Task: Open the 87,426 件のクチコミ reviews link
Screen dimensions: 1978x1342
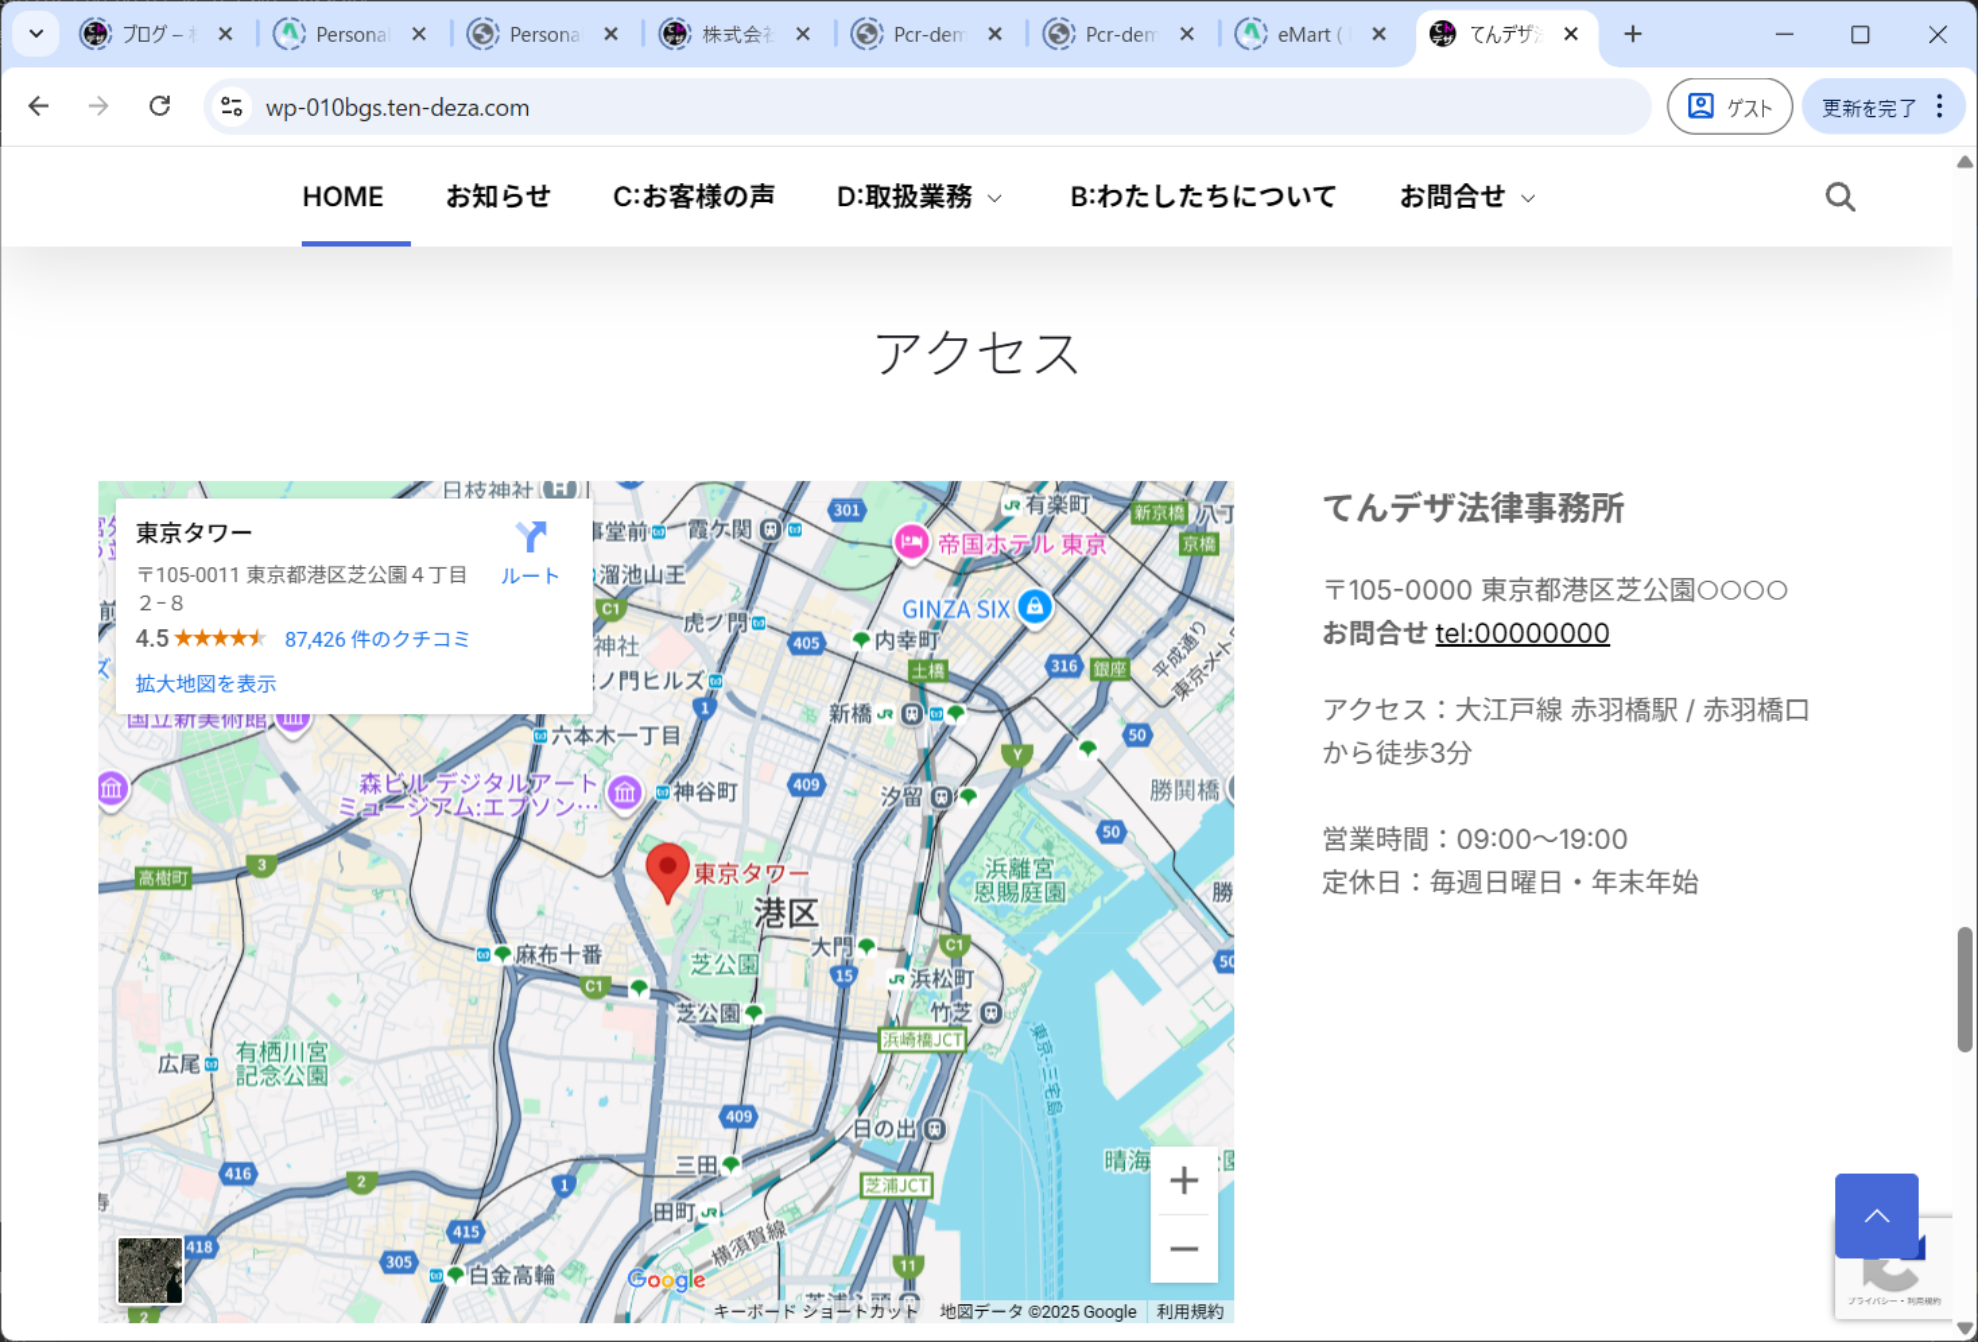Action: tap(376, 639)
